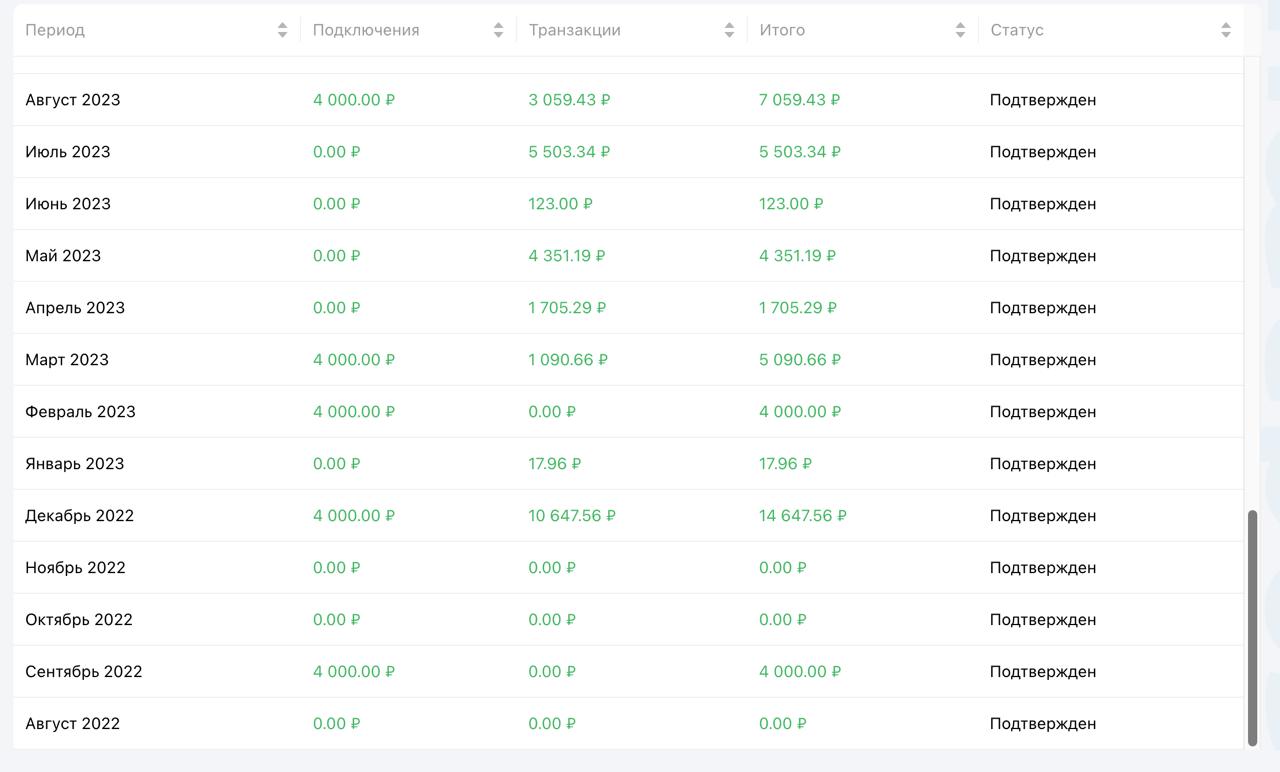1280x772 pixels.
Task: Click the Период column header label
Action: tap(55, 30)
